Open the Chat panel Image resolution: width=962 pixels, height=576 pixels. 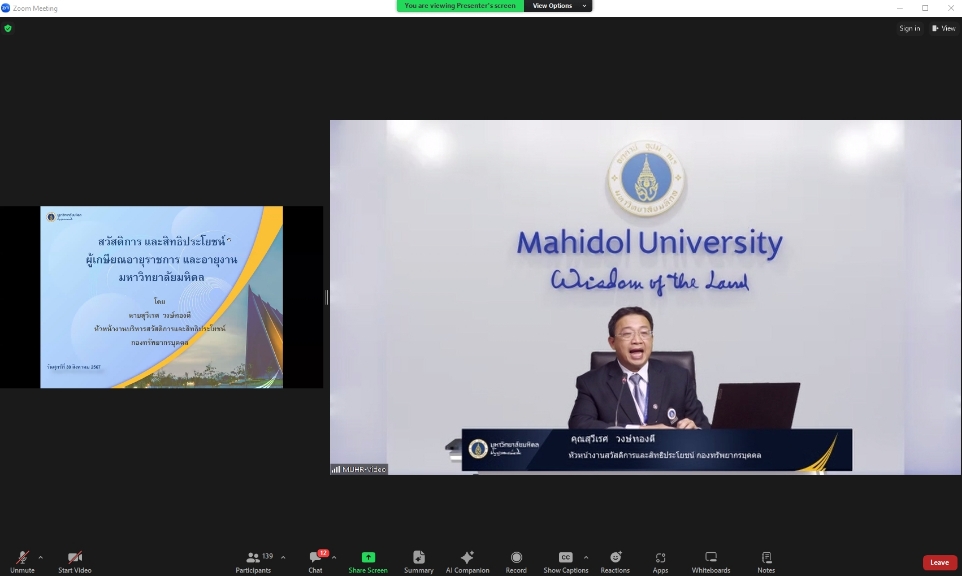[315, 561]
